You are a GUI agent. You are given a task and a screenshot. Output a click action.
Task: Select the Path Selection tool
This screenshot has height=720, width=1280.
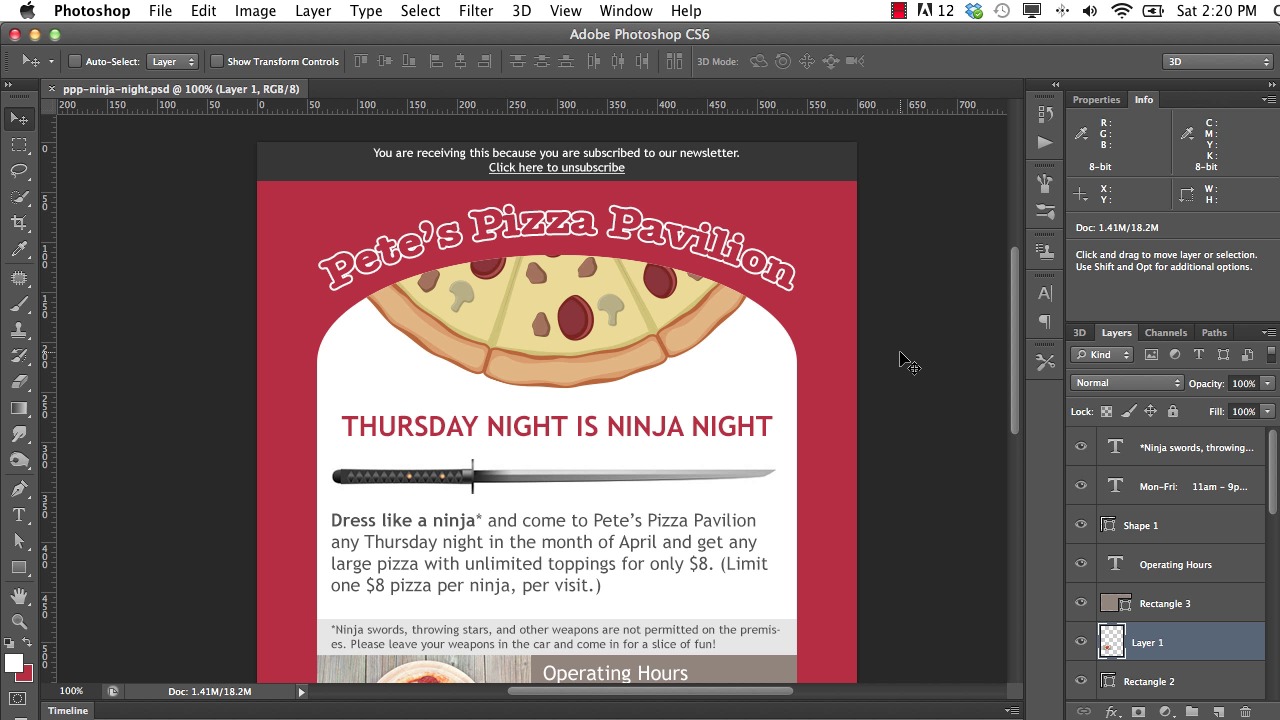(x=19, y=541)
